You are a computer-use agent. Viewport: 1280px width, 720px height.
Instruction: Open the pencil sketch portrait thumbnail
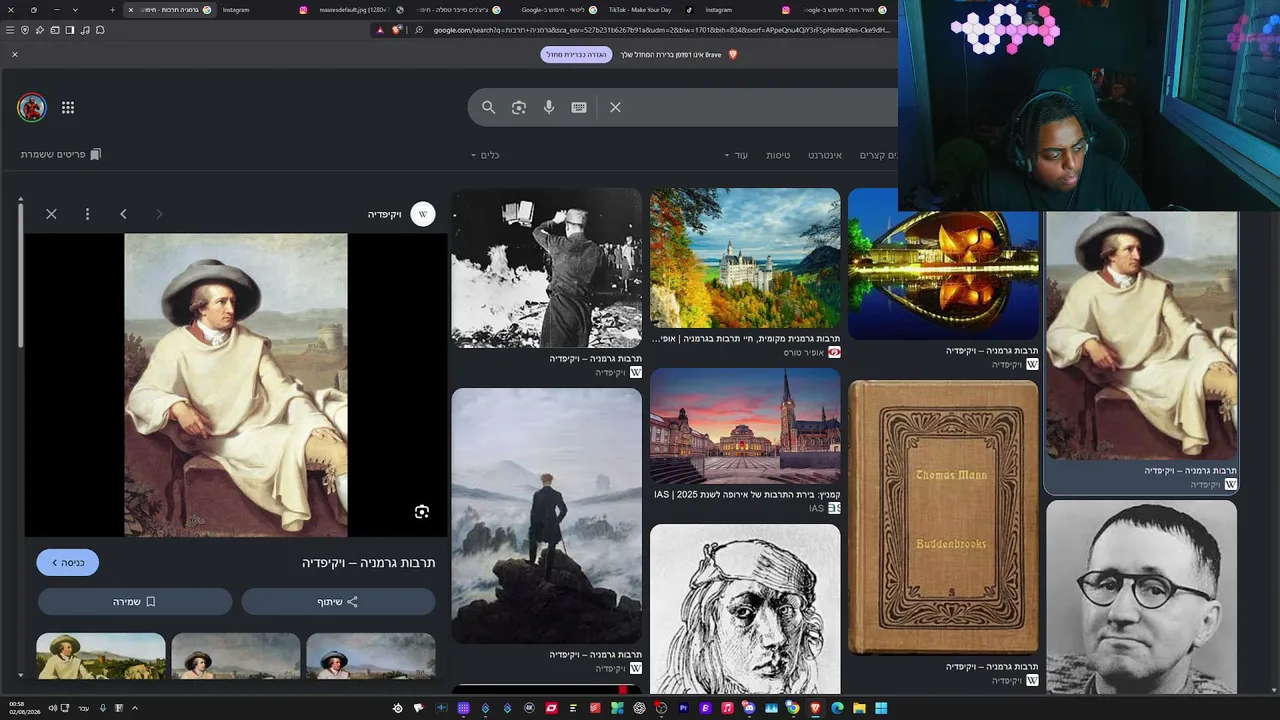click(745, 609)
